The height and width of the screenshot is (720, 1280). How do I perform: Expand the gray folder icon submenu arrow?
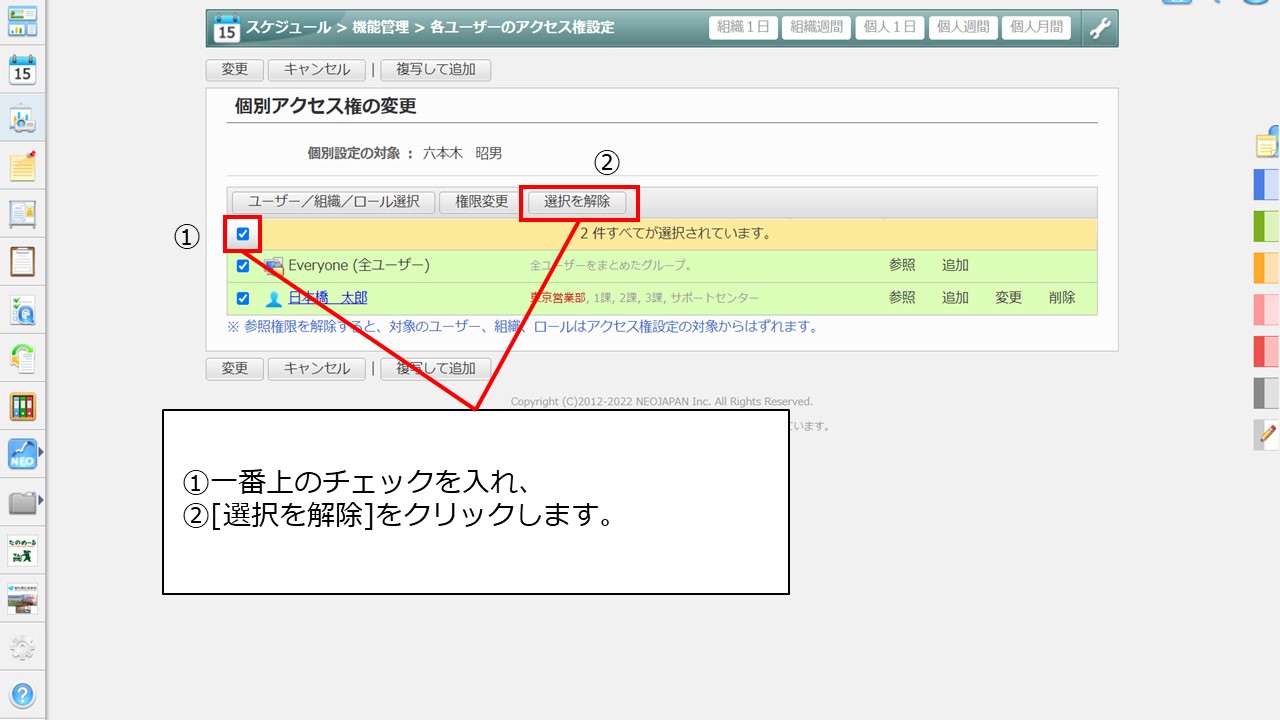click(x=41, y=500)
